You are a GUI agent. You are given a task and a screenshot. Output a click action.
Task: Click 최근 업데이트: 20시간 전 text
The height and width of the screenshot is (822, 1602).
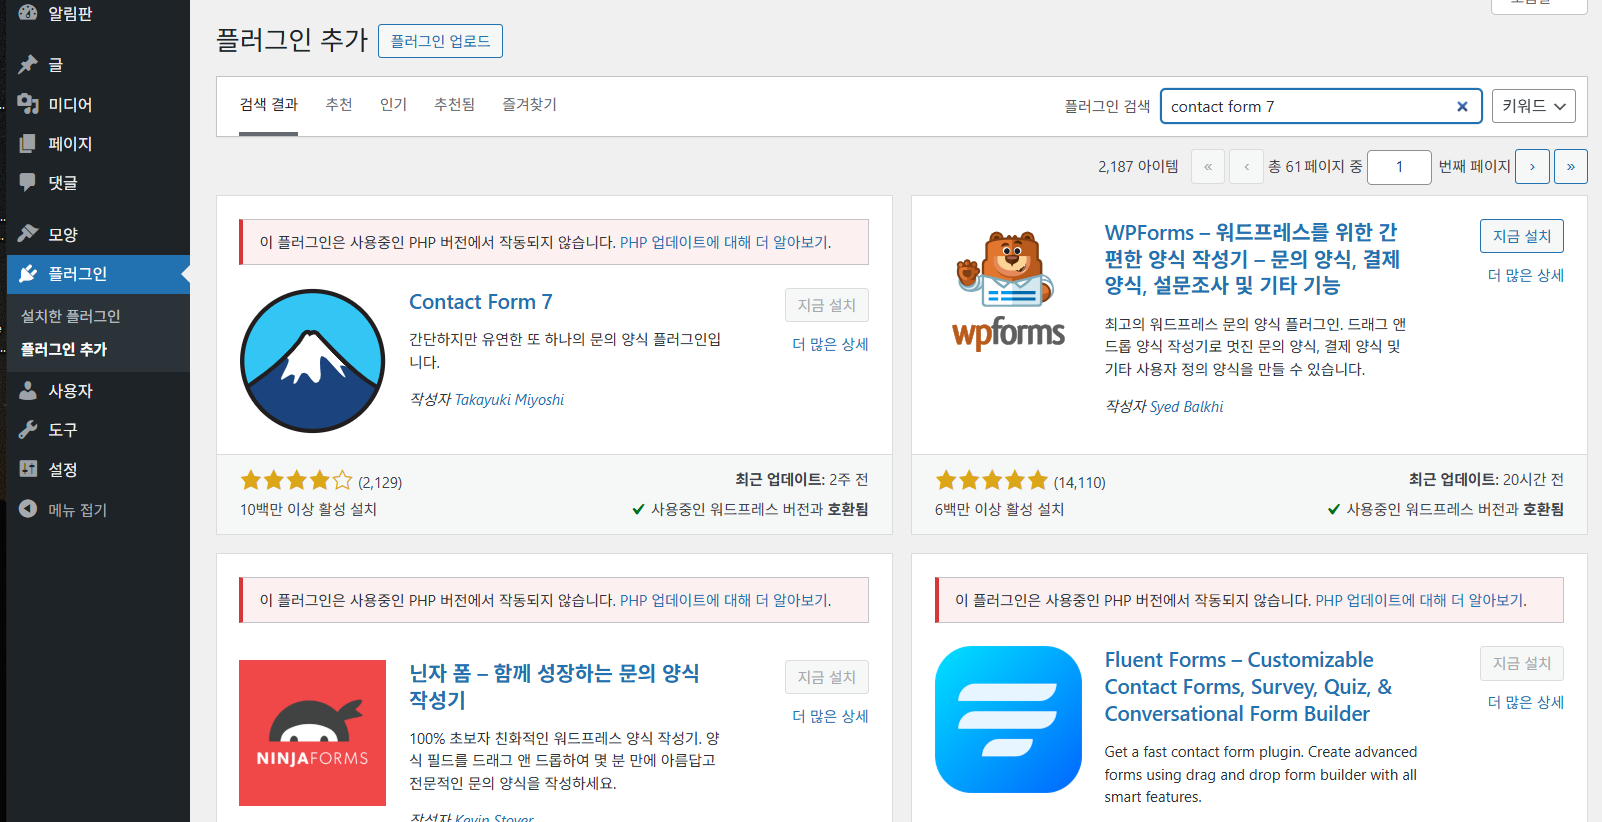[x=1486, y=479]
